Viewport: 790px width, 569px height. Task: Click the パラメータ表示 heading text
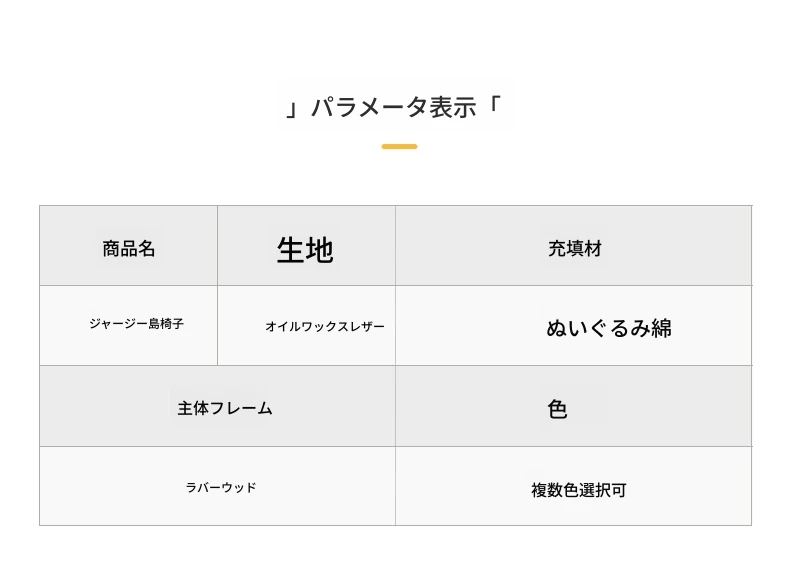pos(393,107)
